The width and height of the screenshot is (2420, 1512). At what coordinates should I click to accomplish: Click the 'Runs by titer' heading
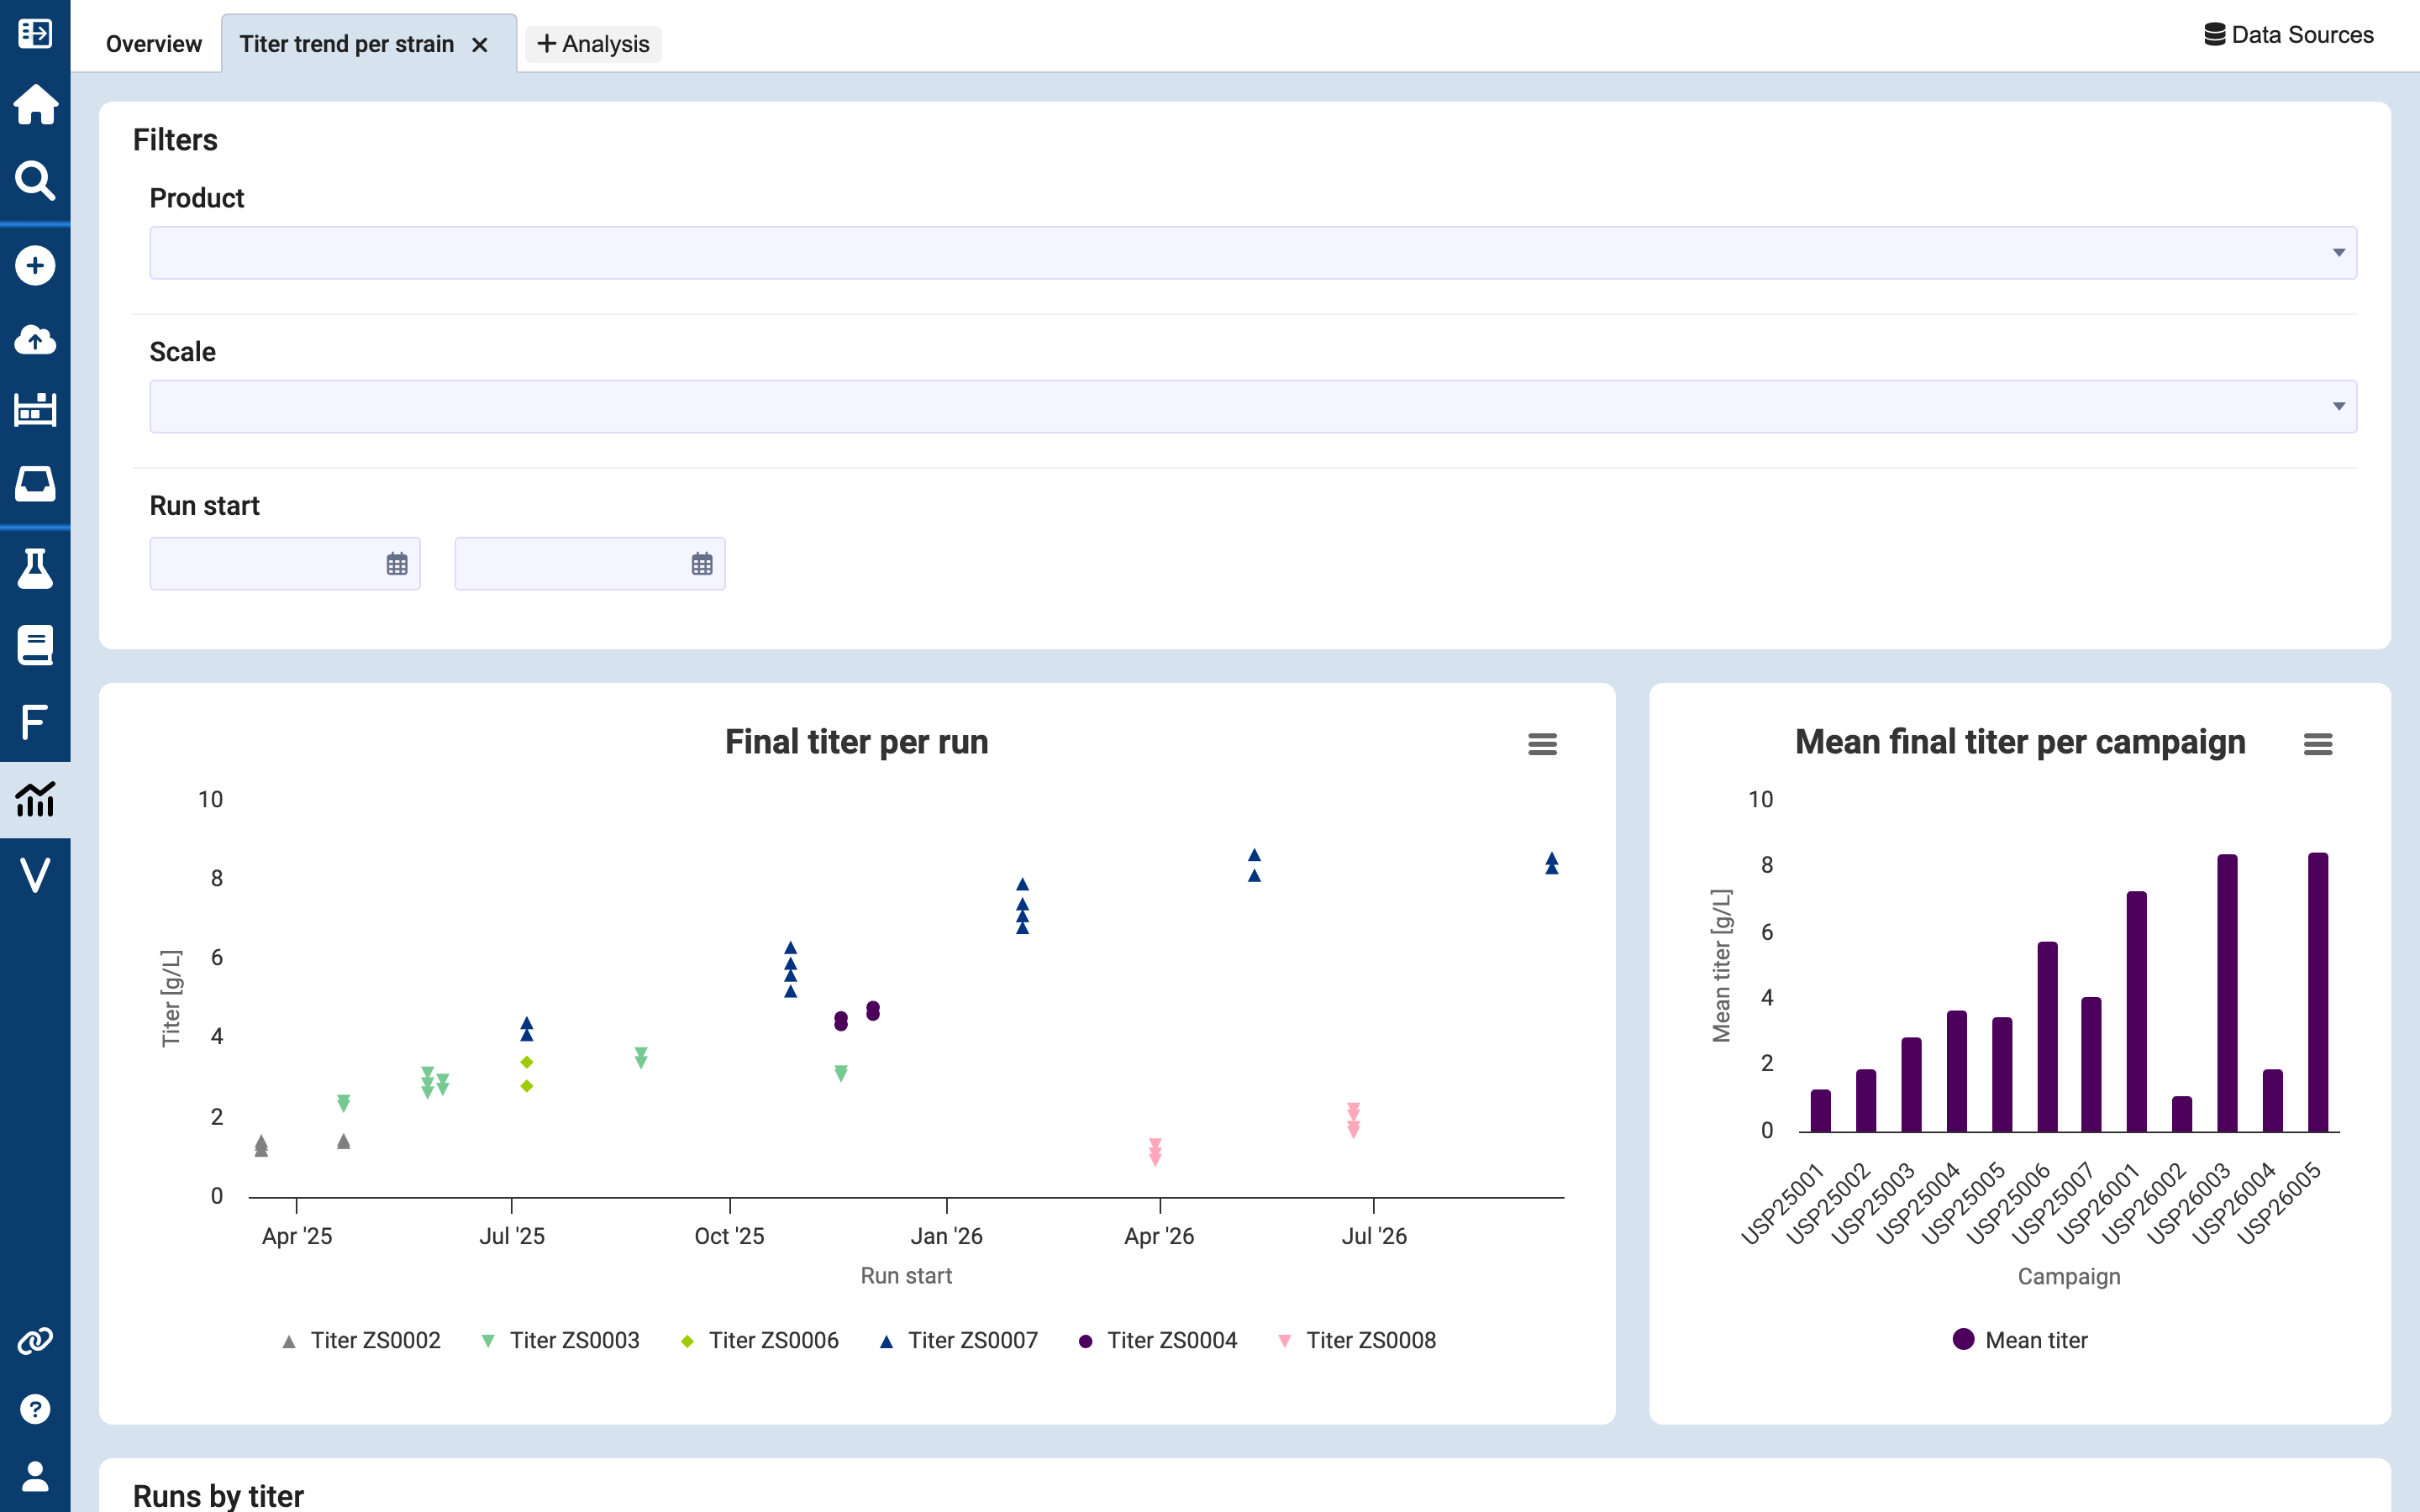[x=218, y=1495]
